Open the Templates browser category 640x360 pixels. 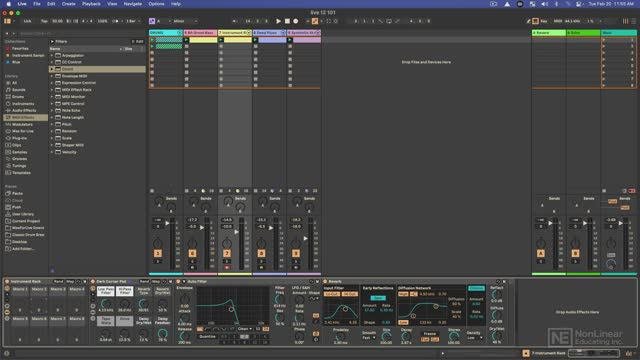[21, 173]
